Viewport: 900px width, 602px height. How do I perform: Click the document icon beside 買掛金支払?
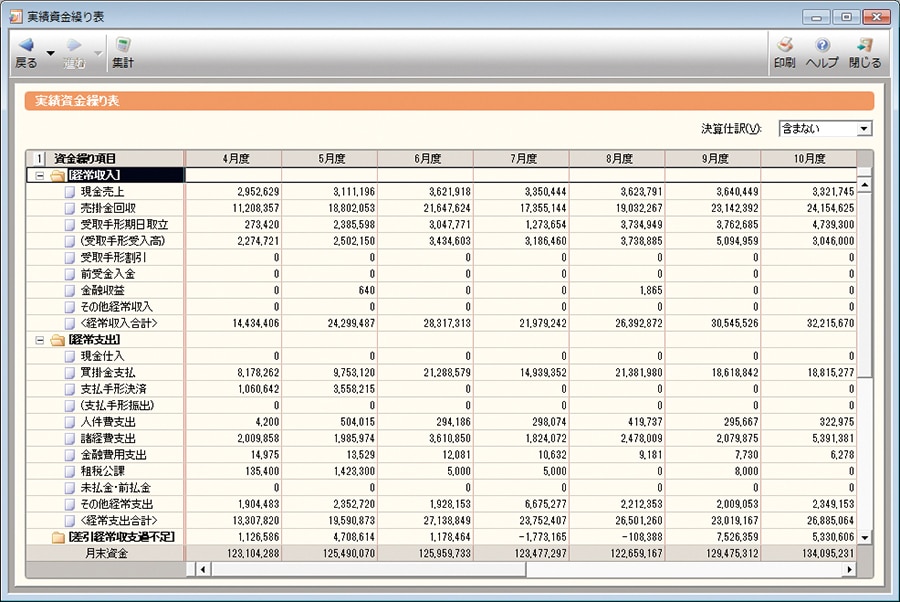[x=70, y=372]
